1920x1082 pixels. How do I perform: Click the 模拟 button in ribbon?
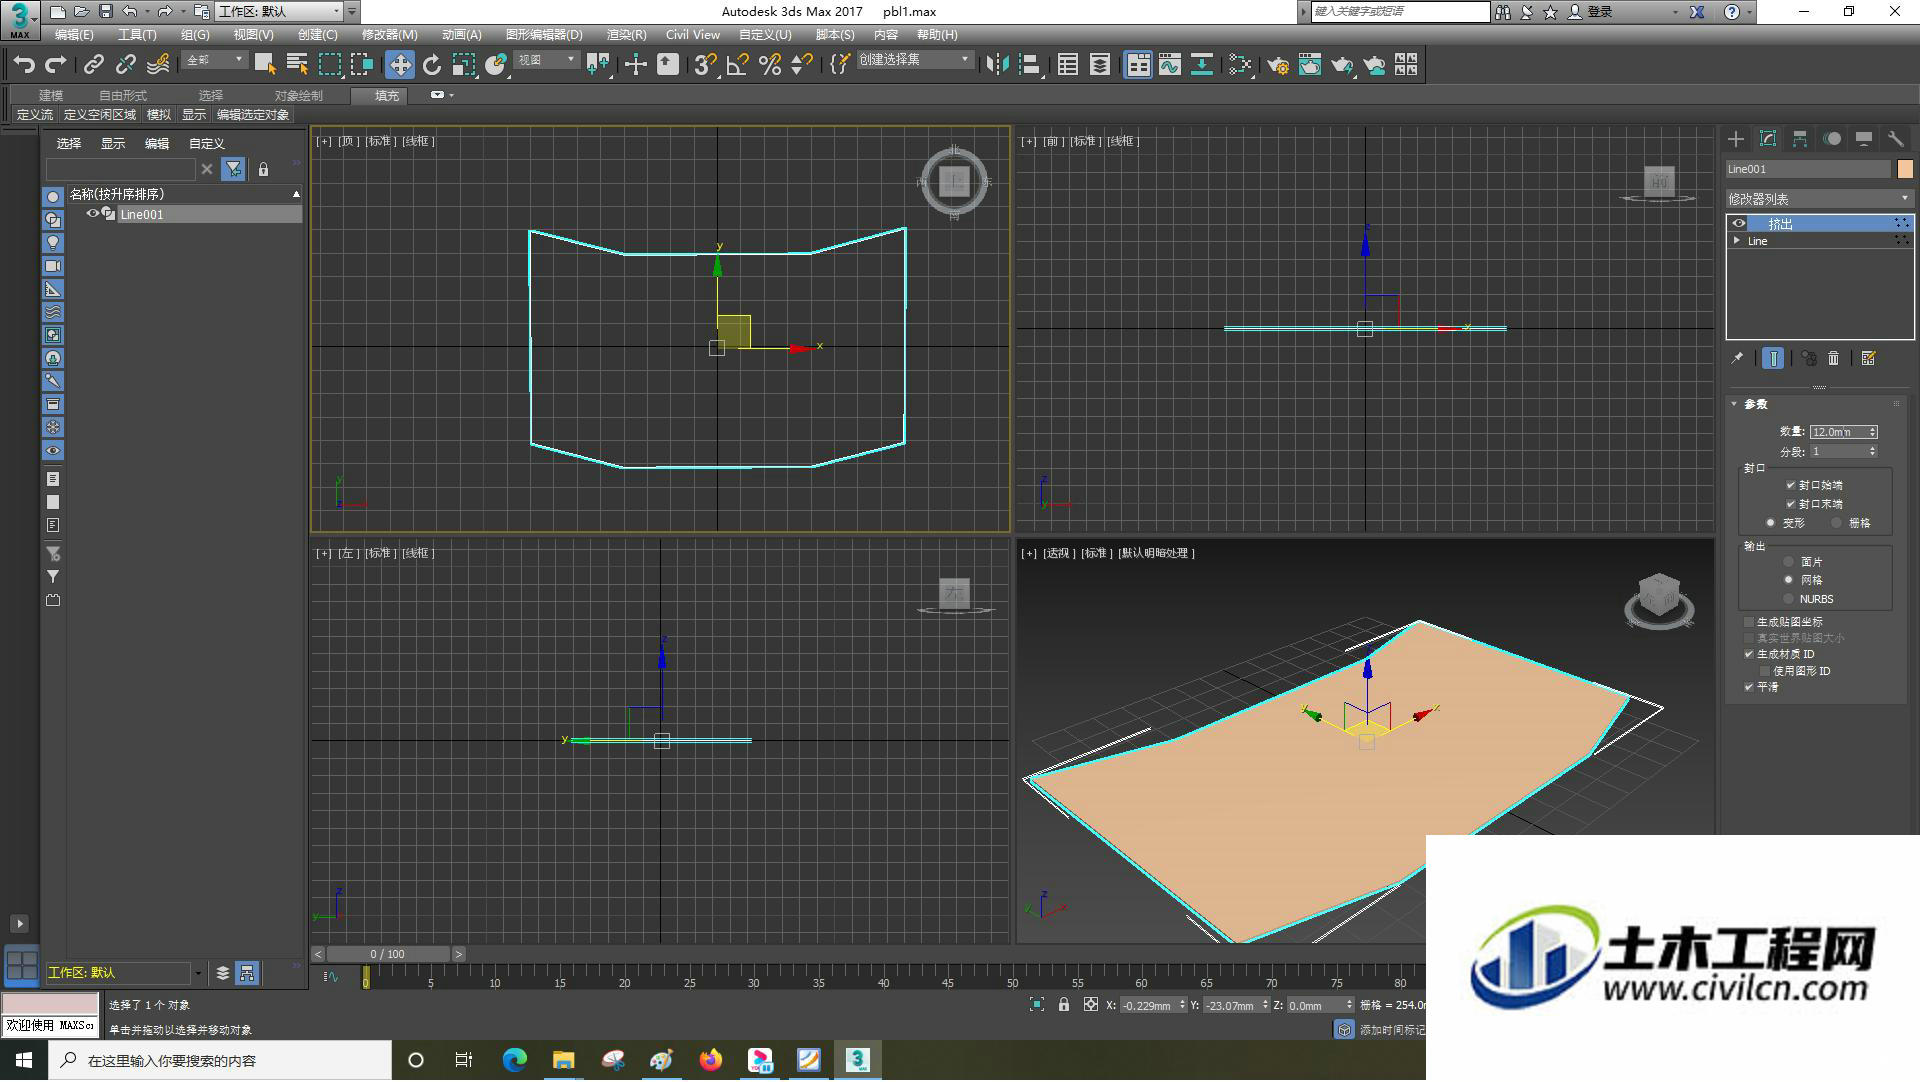(159, 115)
